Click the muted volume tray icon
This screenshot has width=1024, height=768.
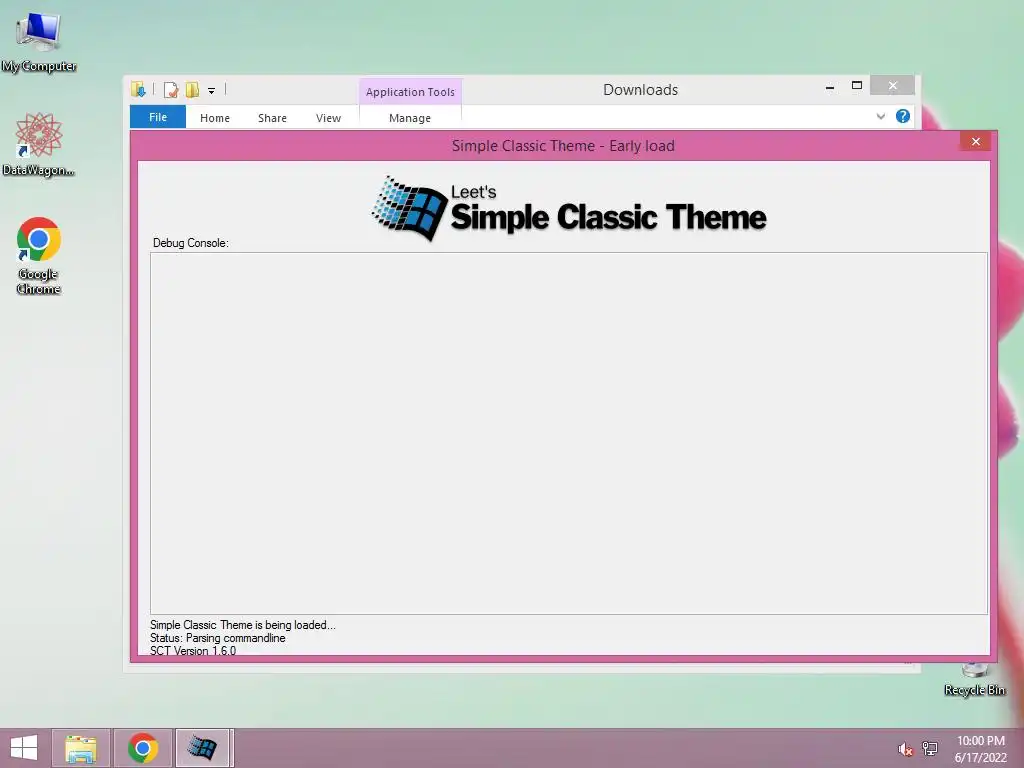pyautogui.click(x=905, y=749)
